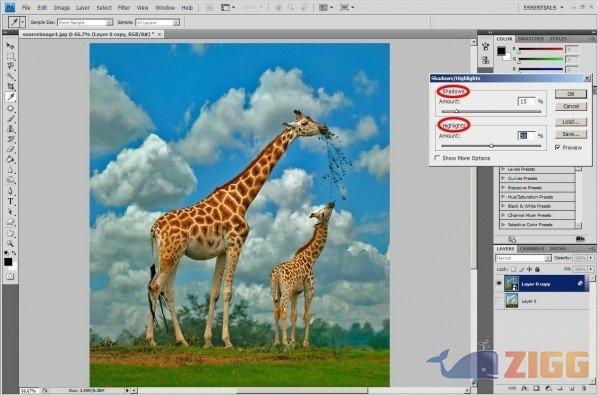Select the Zoom tool in the toolbox
Image resolution: width=598 pixels, height=395 pixels.
(x=10, y=243)
